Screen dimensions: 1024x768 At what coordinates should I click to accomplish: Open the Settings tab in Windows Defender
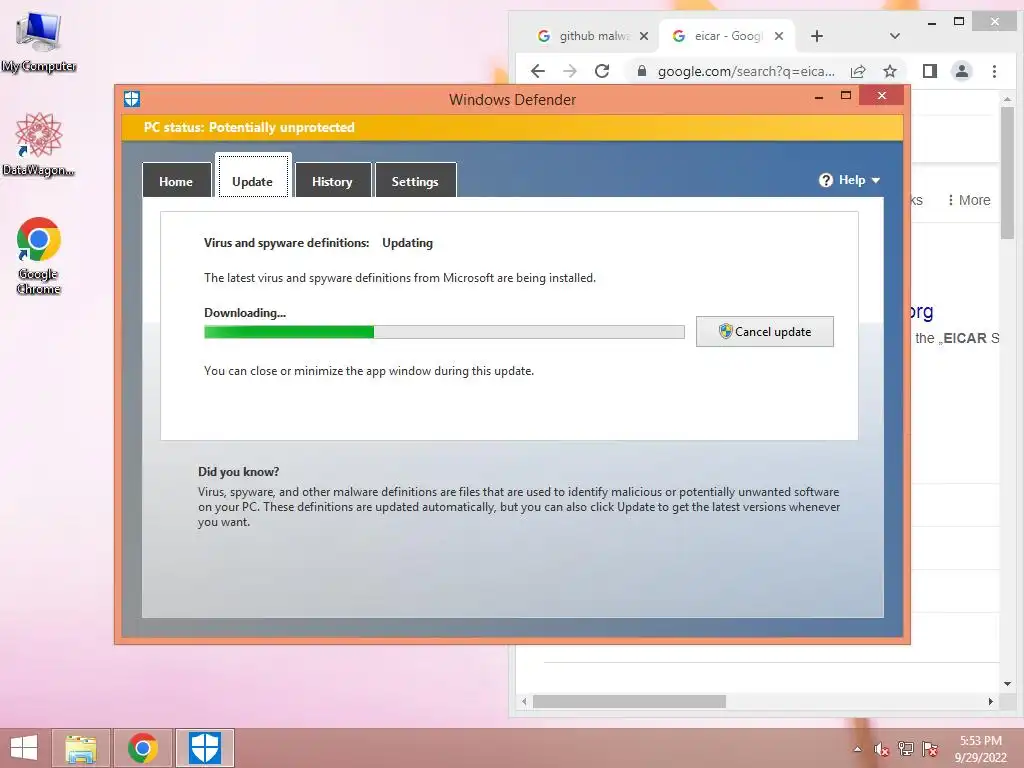(415, 181)
